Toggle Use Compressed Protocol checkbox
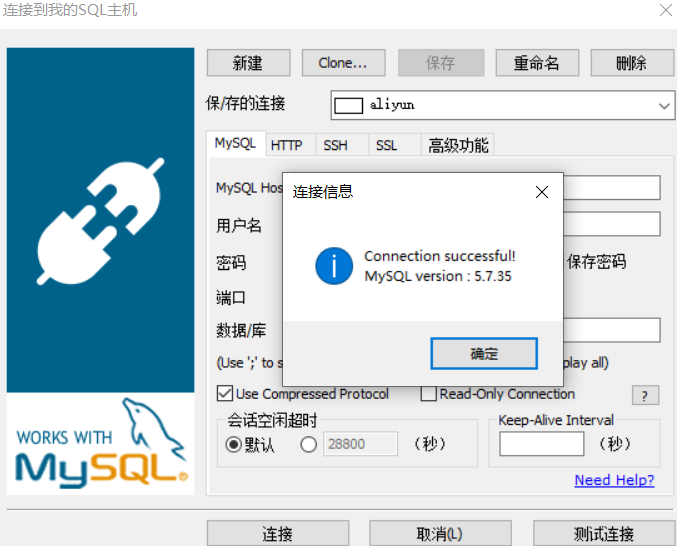 tap(225, 394)
